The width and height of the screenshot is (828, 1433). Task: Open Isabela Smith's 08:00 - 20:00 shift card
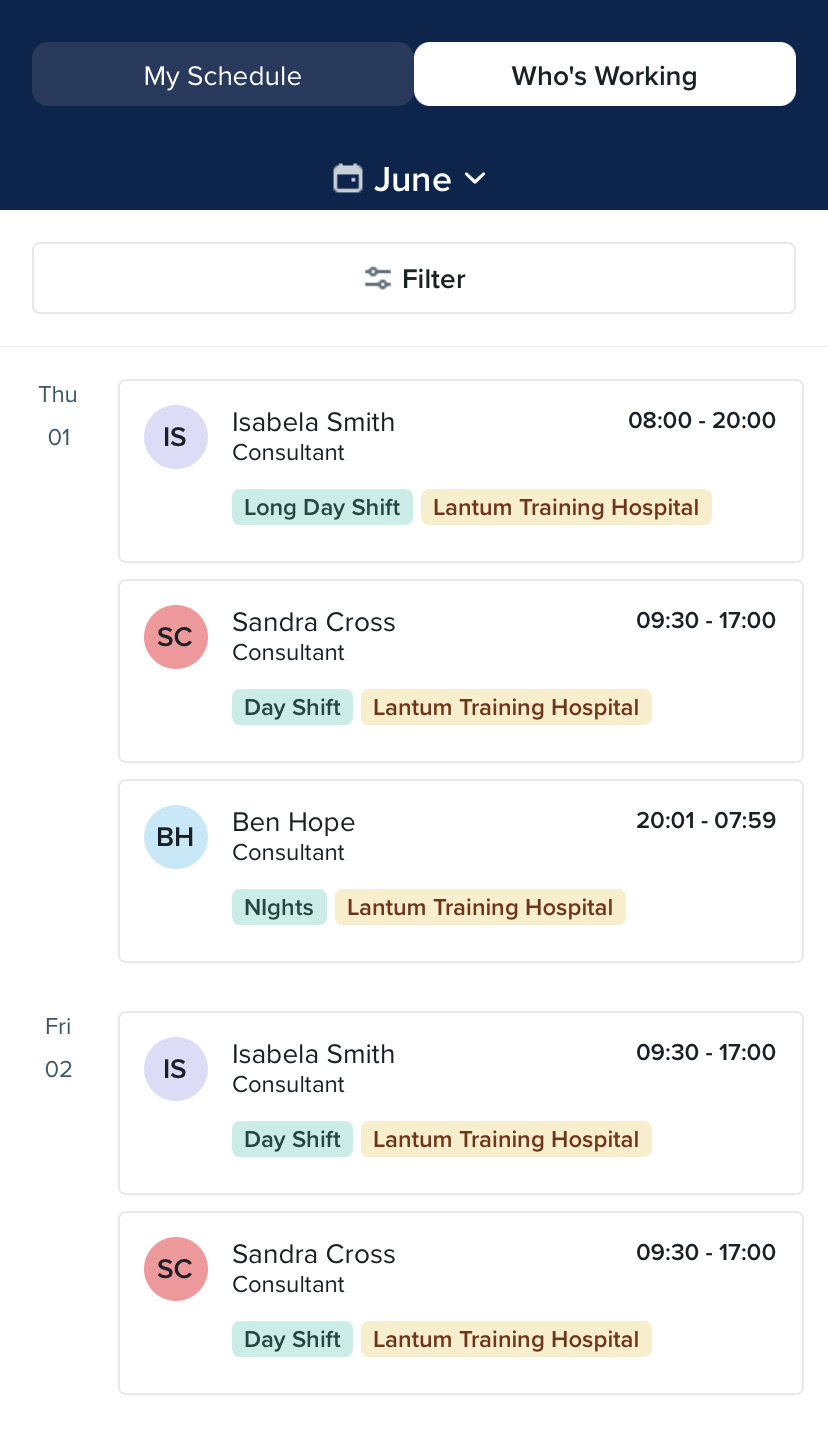point(461,471)
